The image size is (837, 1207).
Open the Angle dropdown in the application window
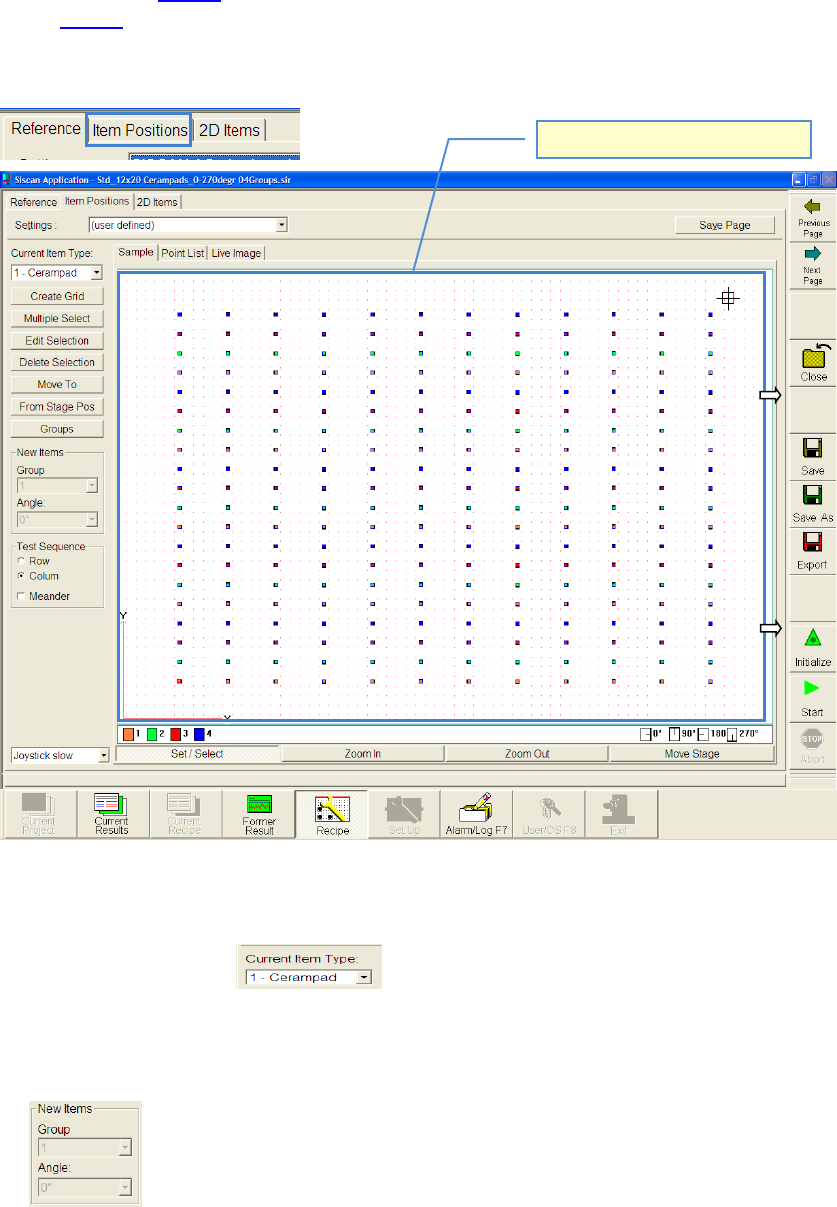tap(57, 520)
